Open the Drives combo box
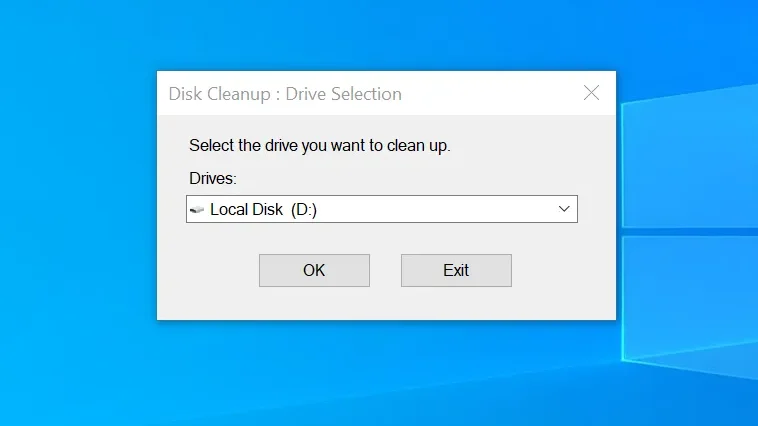Image resolution: width=758 pixels, height=426 pixels. pyautogui.click(x=380, y=209)
